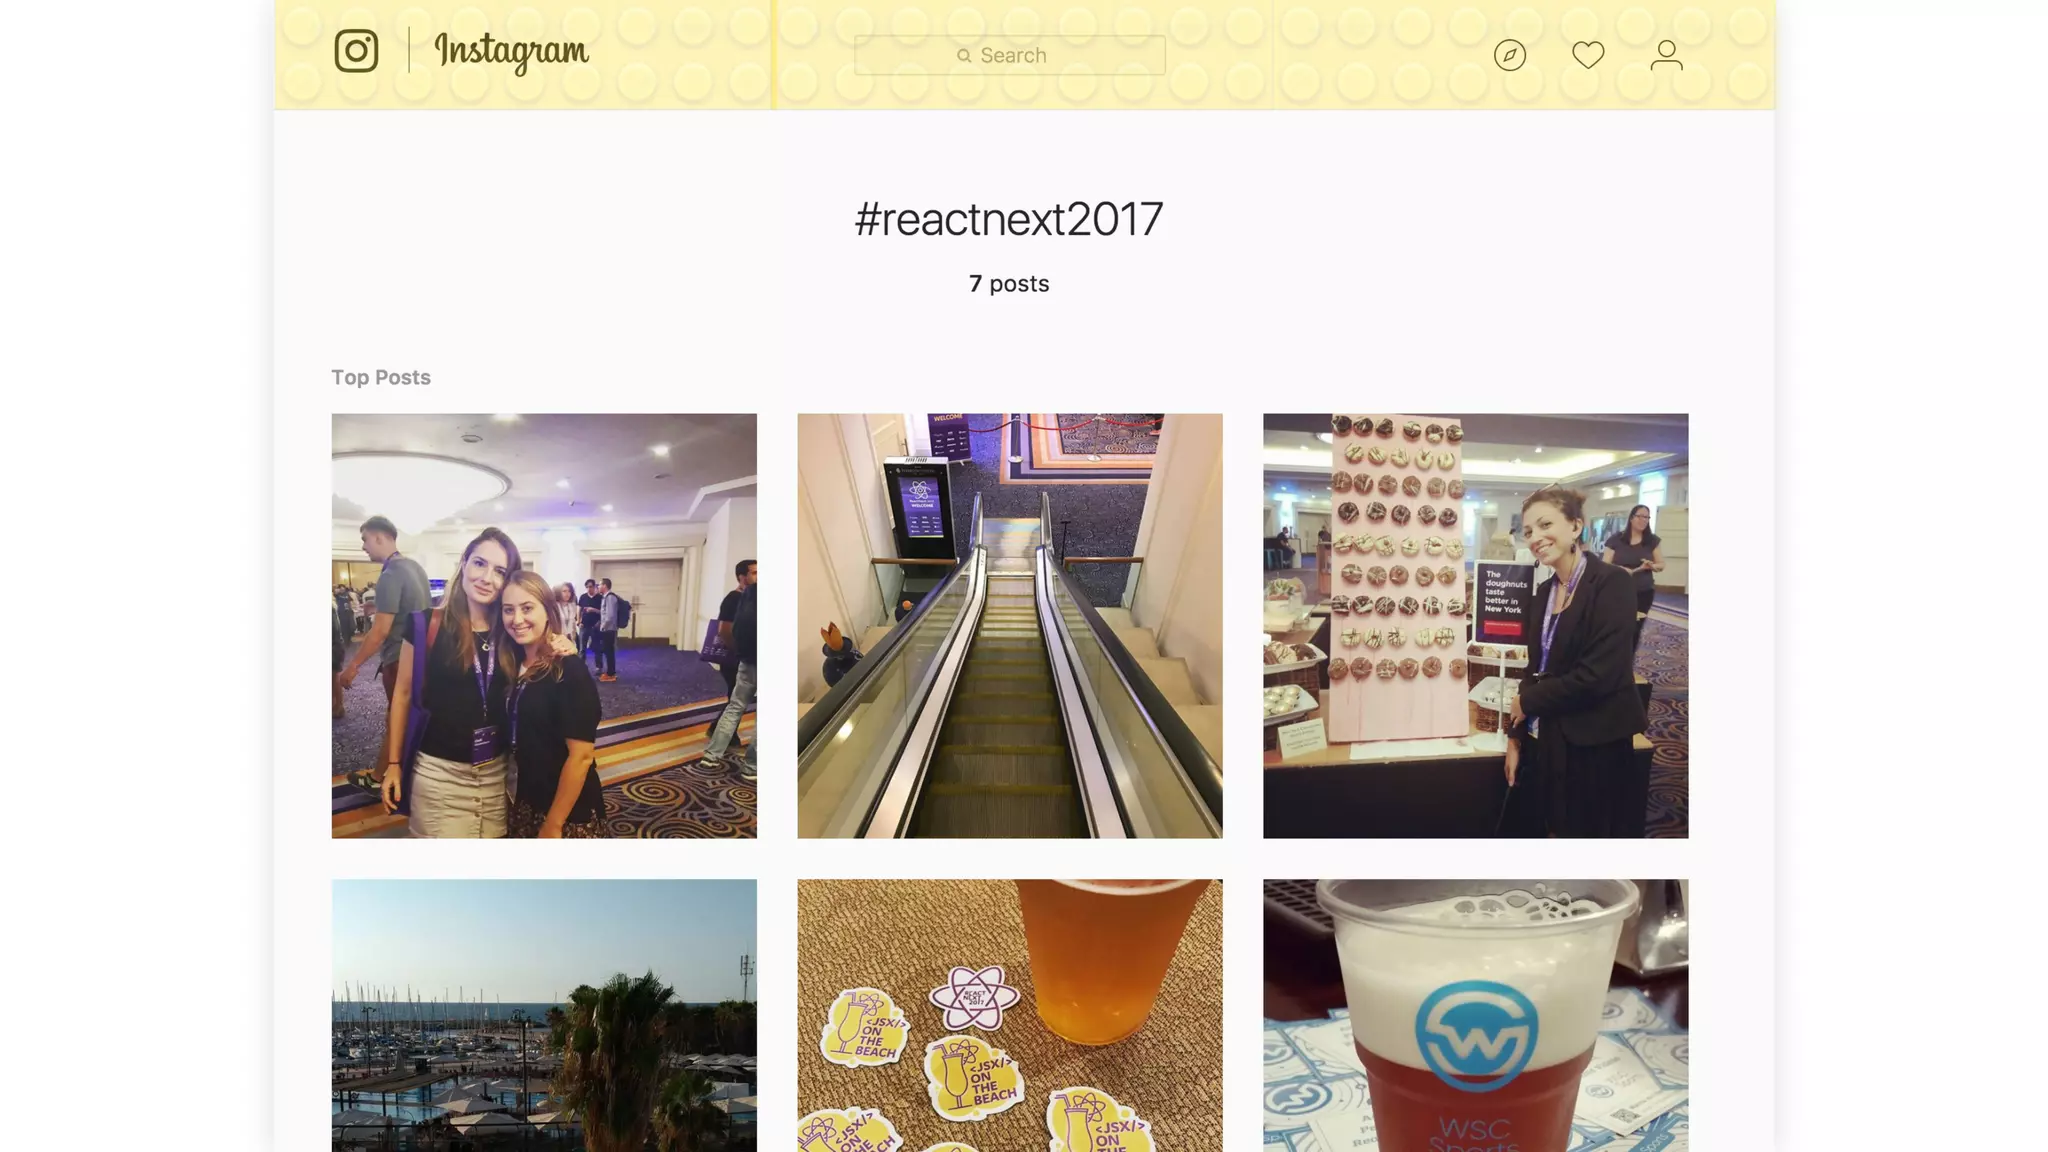Open the doughnut wall photo post
This screenshot has height=1152, width=2048.
coord(1475,626)
